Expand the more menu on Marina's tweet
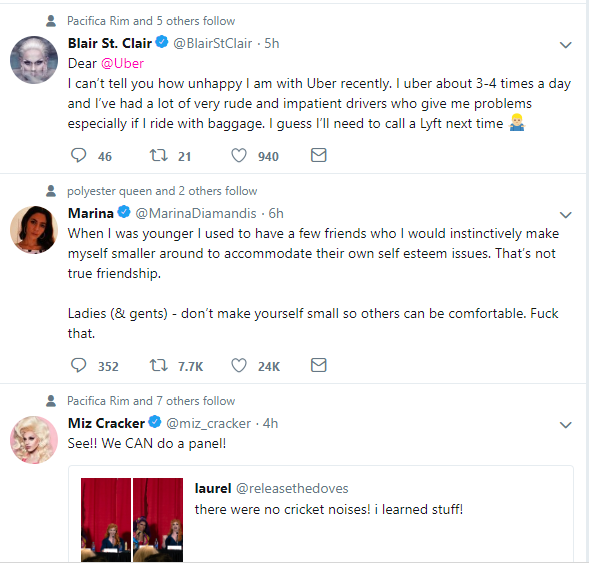The image size is (589, 567). tap(565, 215)
